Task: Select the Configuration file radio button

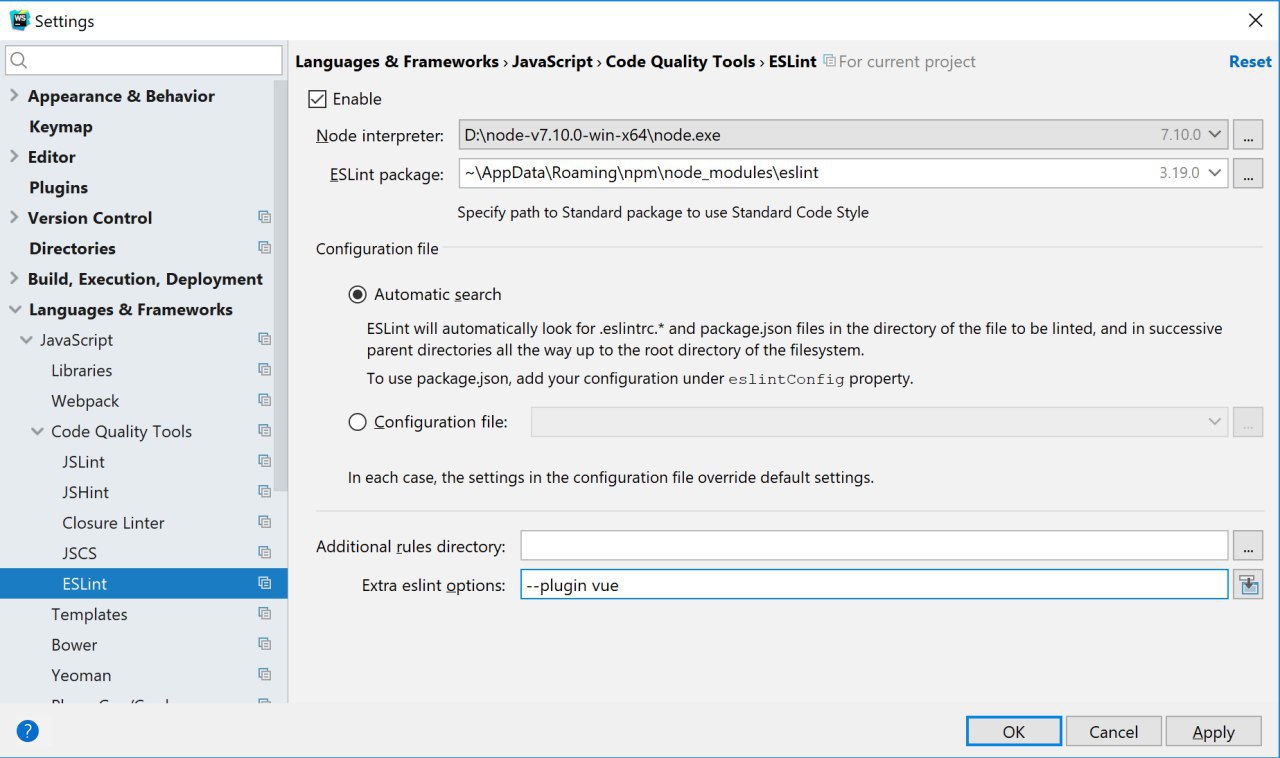Action: [x=357, y=422]
